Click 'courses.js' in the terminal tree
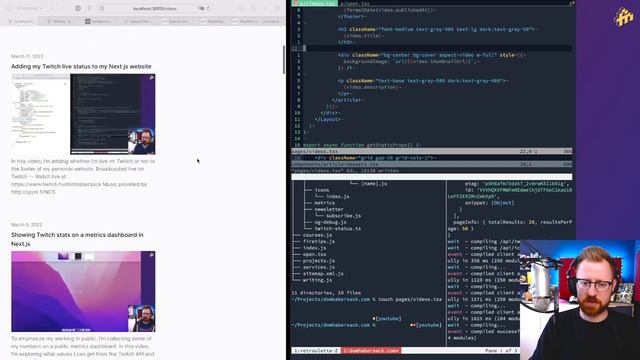 pos(317,235)
